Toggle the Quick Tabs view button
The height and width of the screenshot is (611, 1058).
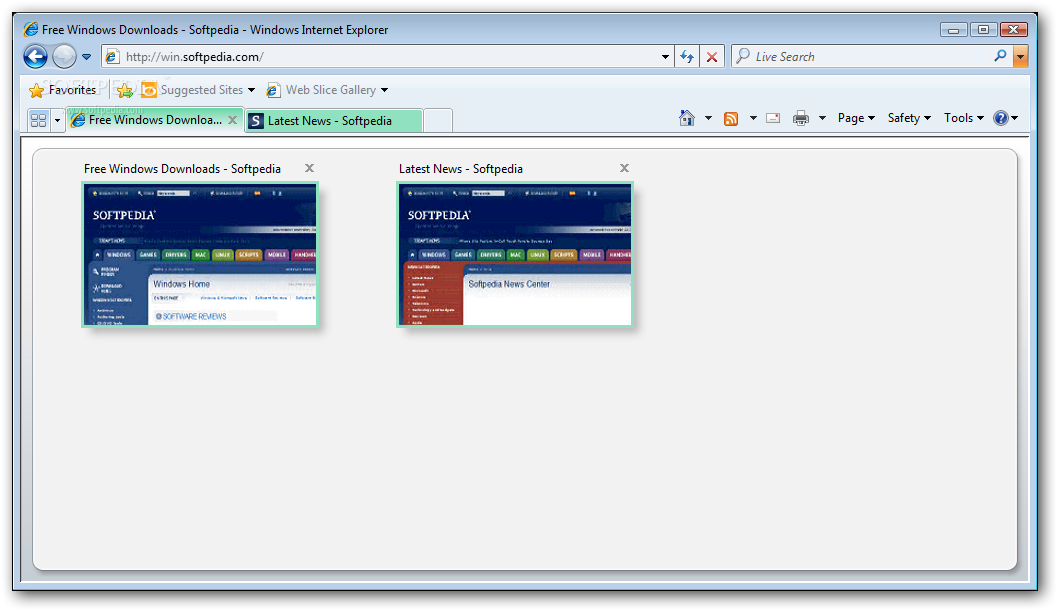click(x=38, y=120)
